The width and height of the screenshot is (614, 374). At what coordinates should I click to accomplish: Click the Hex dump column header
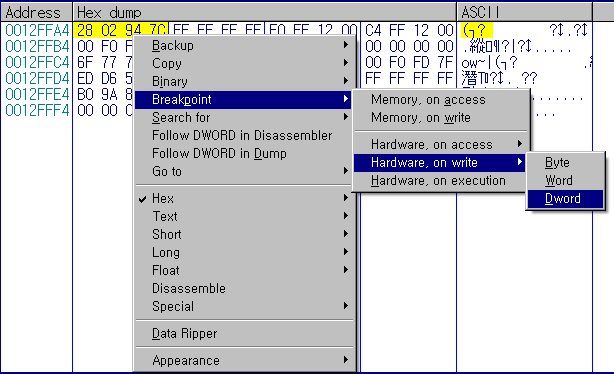click(265, 13)
